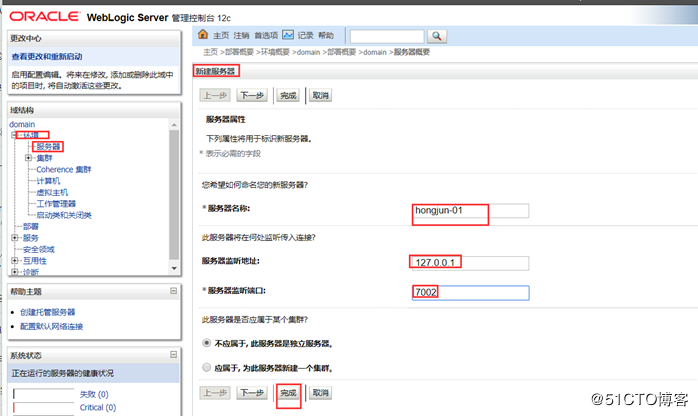
Task: Click top 完成 button
Action: [288, 95]
